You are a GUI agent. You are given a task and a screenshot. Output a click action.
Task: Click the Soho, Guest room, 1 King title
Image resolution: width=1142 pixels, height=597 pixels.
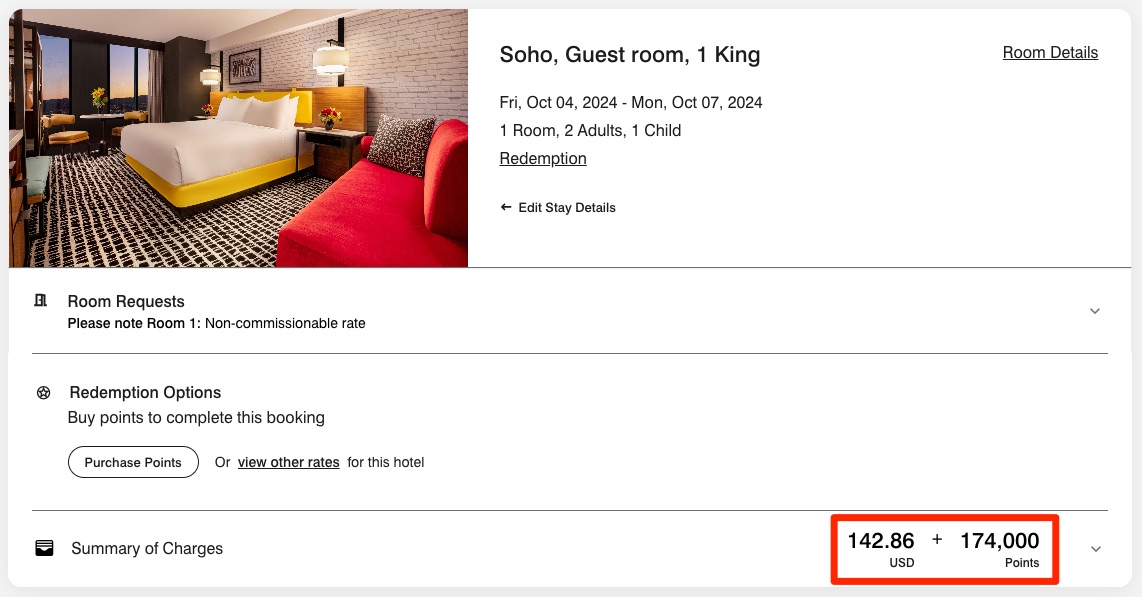coord(630,55)
